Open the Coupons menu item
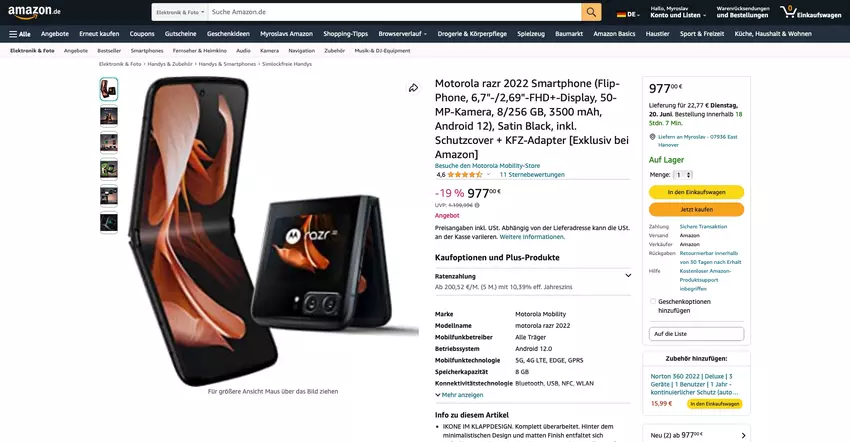Image resolution: width=850 pixels, height=442 pixels. 142,34
